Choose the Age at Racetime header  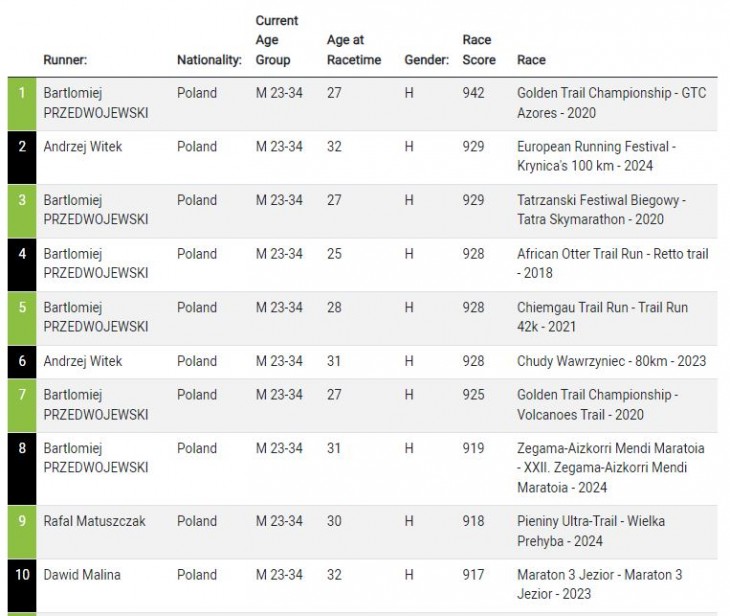(x=353, y=50)
